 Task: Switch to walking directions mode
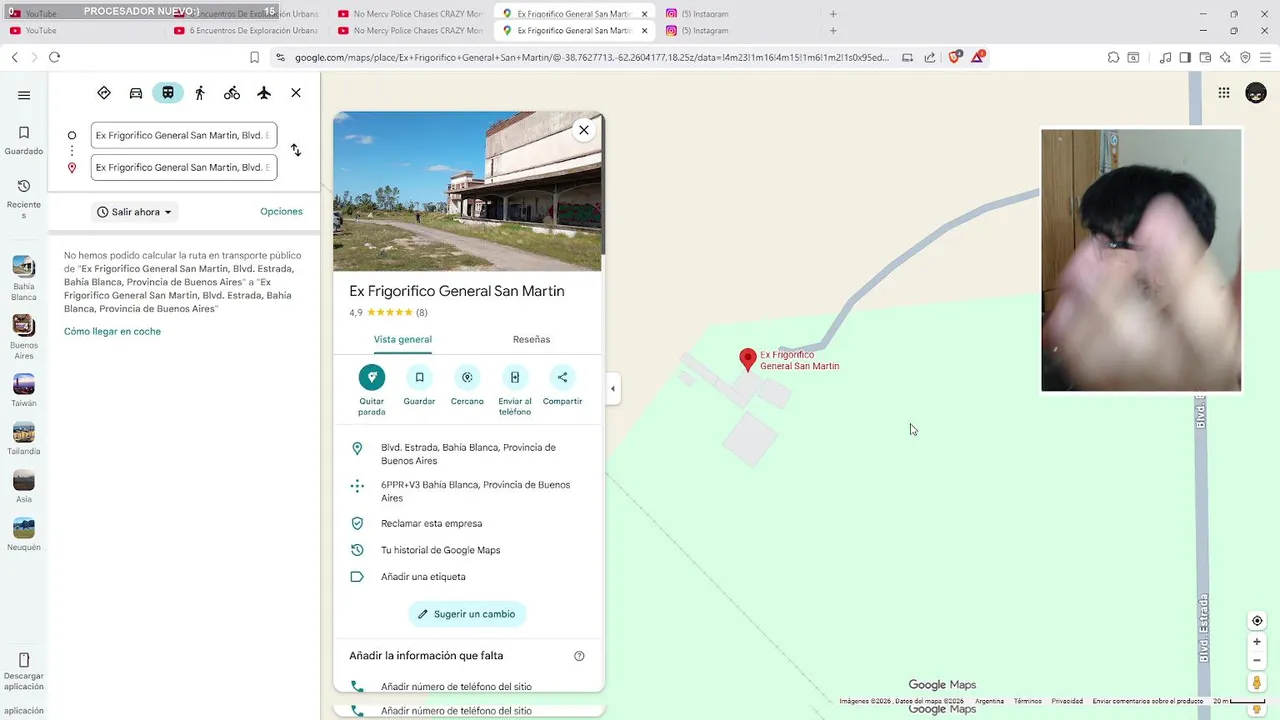coord(200,93)
